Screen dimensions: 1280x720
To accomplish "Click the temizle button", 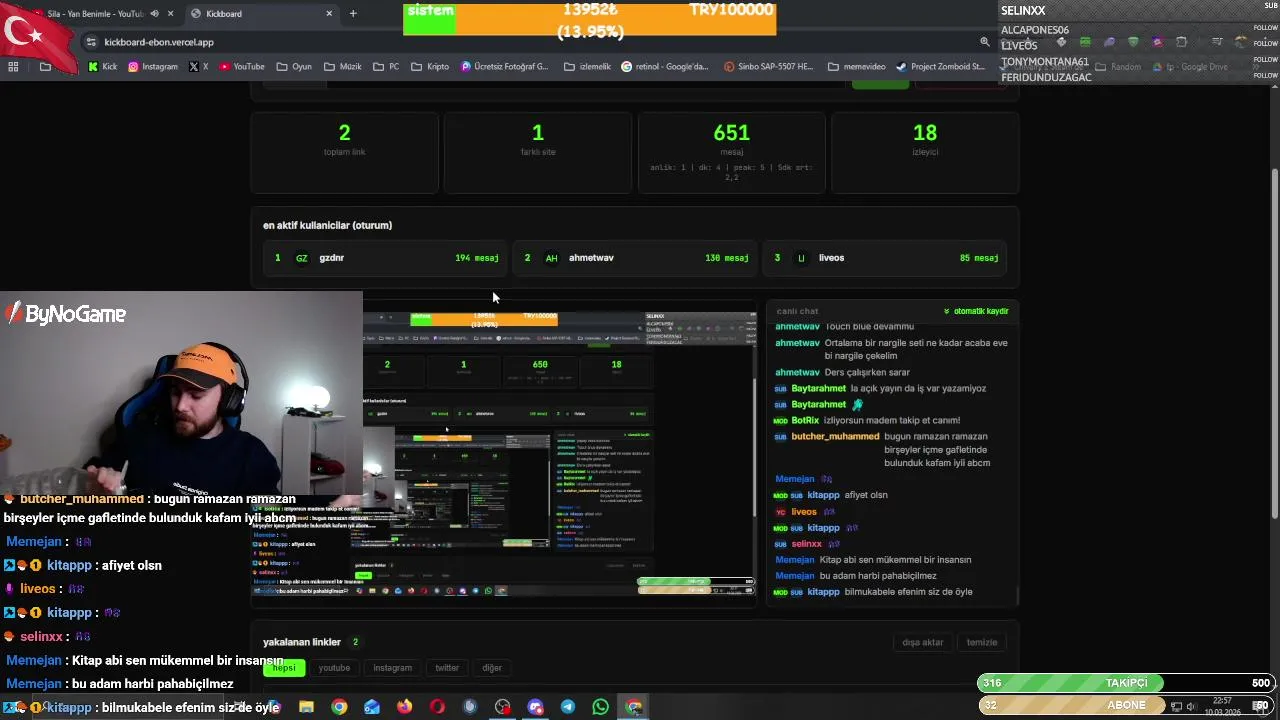I will (982, 643).
